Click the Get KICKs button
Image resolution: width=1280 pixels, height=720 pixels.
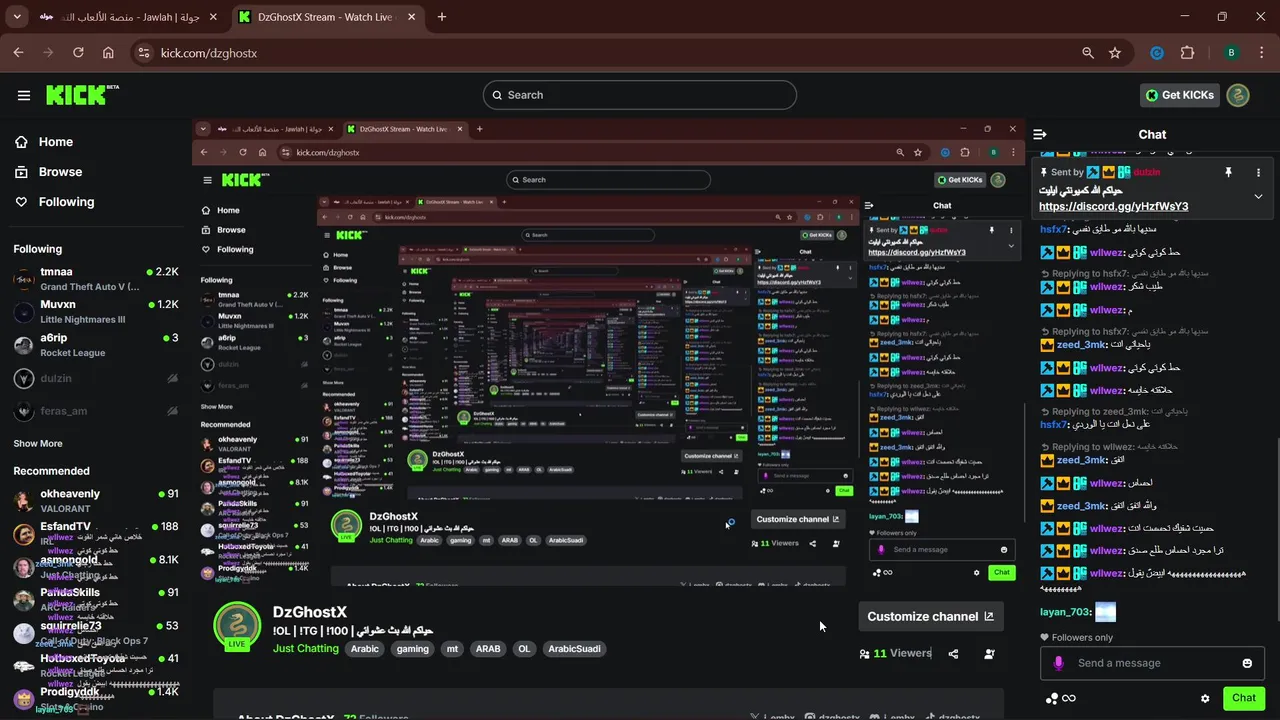[1180, 95]
